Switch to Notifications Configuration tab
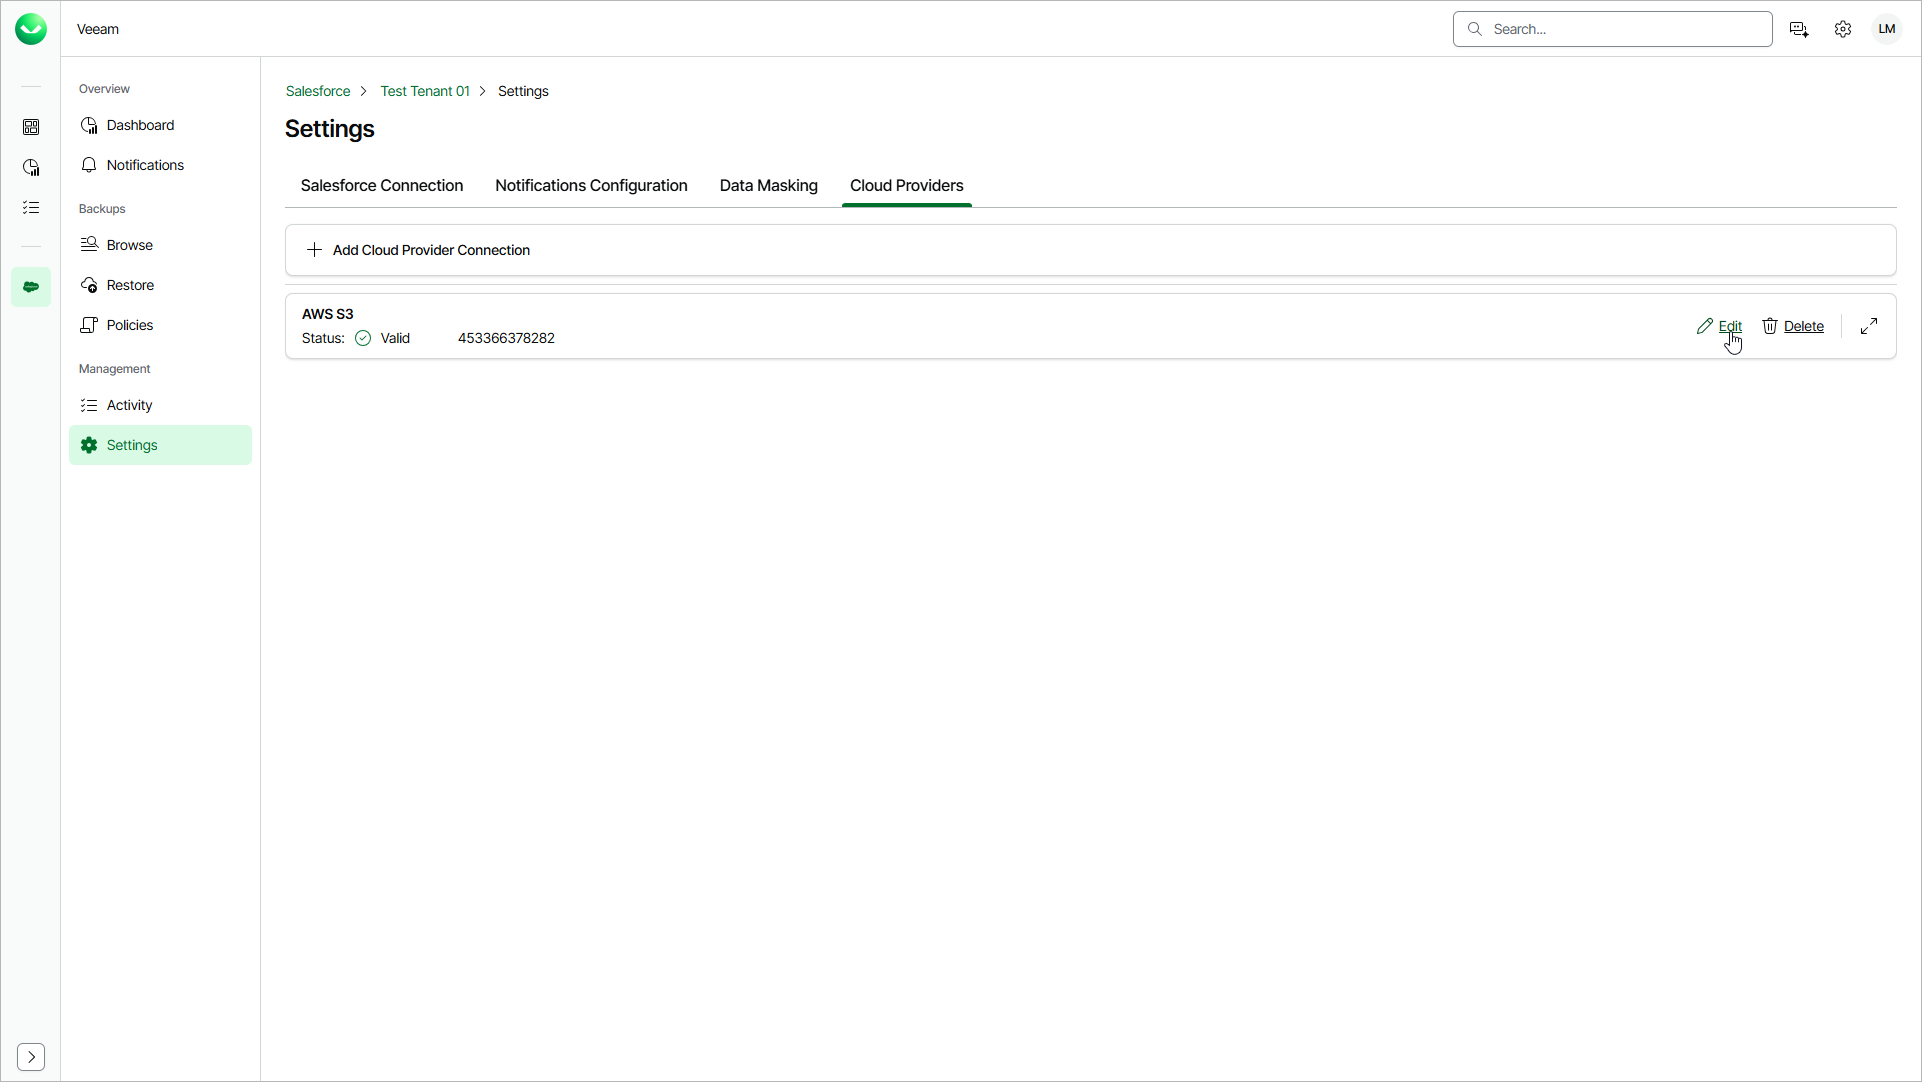 click(591, 186)
